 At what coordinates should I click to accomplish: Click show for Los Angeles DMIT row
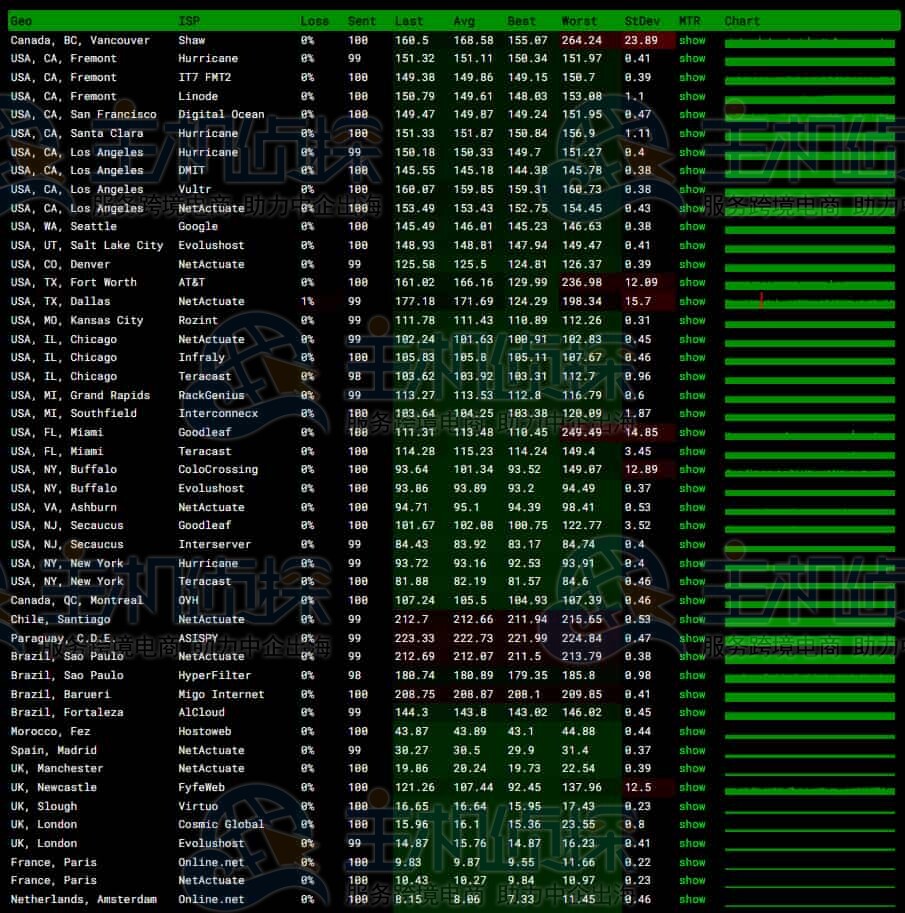pyautogui.click(x=692, y=170)
